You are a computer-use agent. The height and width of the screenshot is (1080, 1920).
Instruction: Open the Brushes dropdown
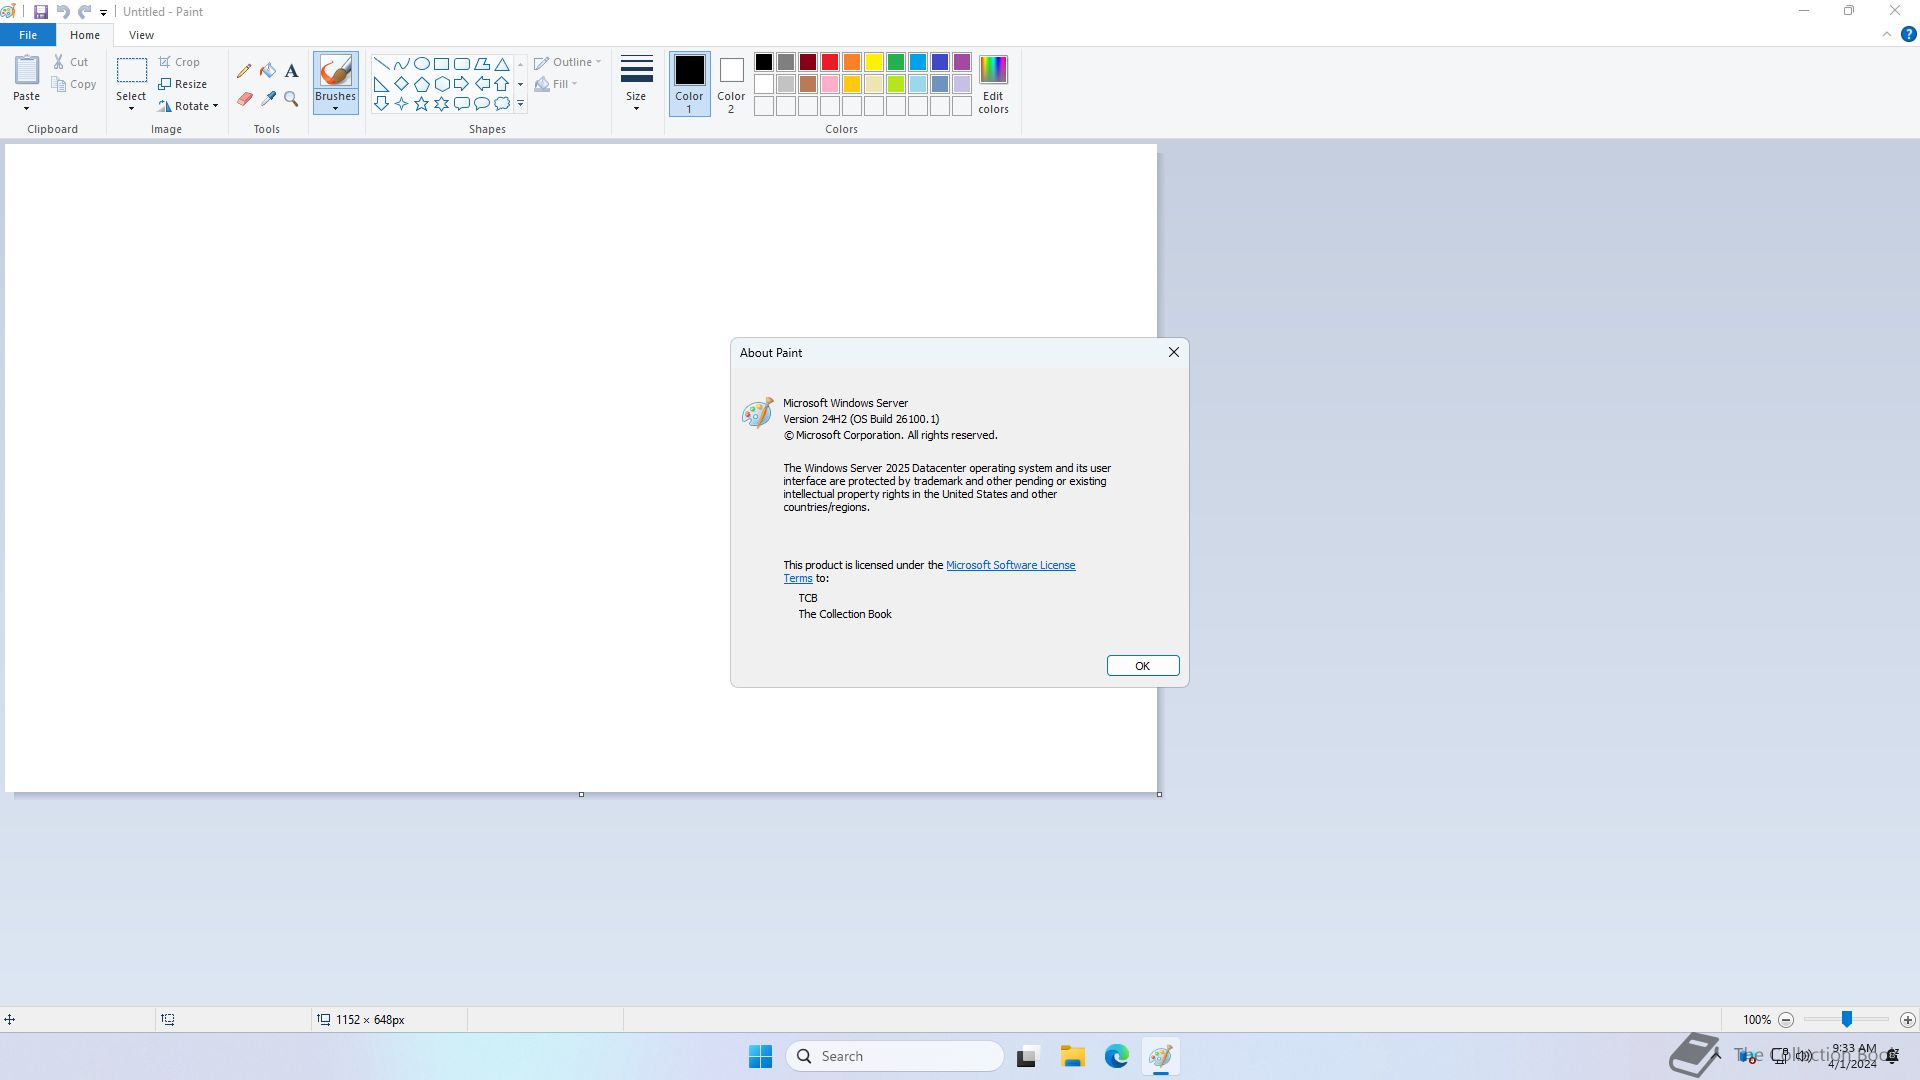[x=335, y=103]
